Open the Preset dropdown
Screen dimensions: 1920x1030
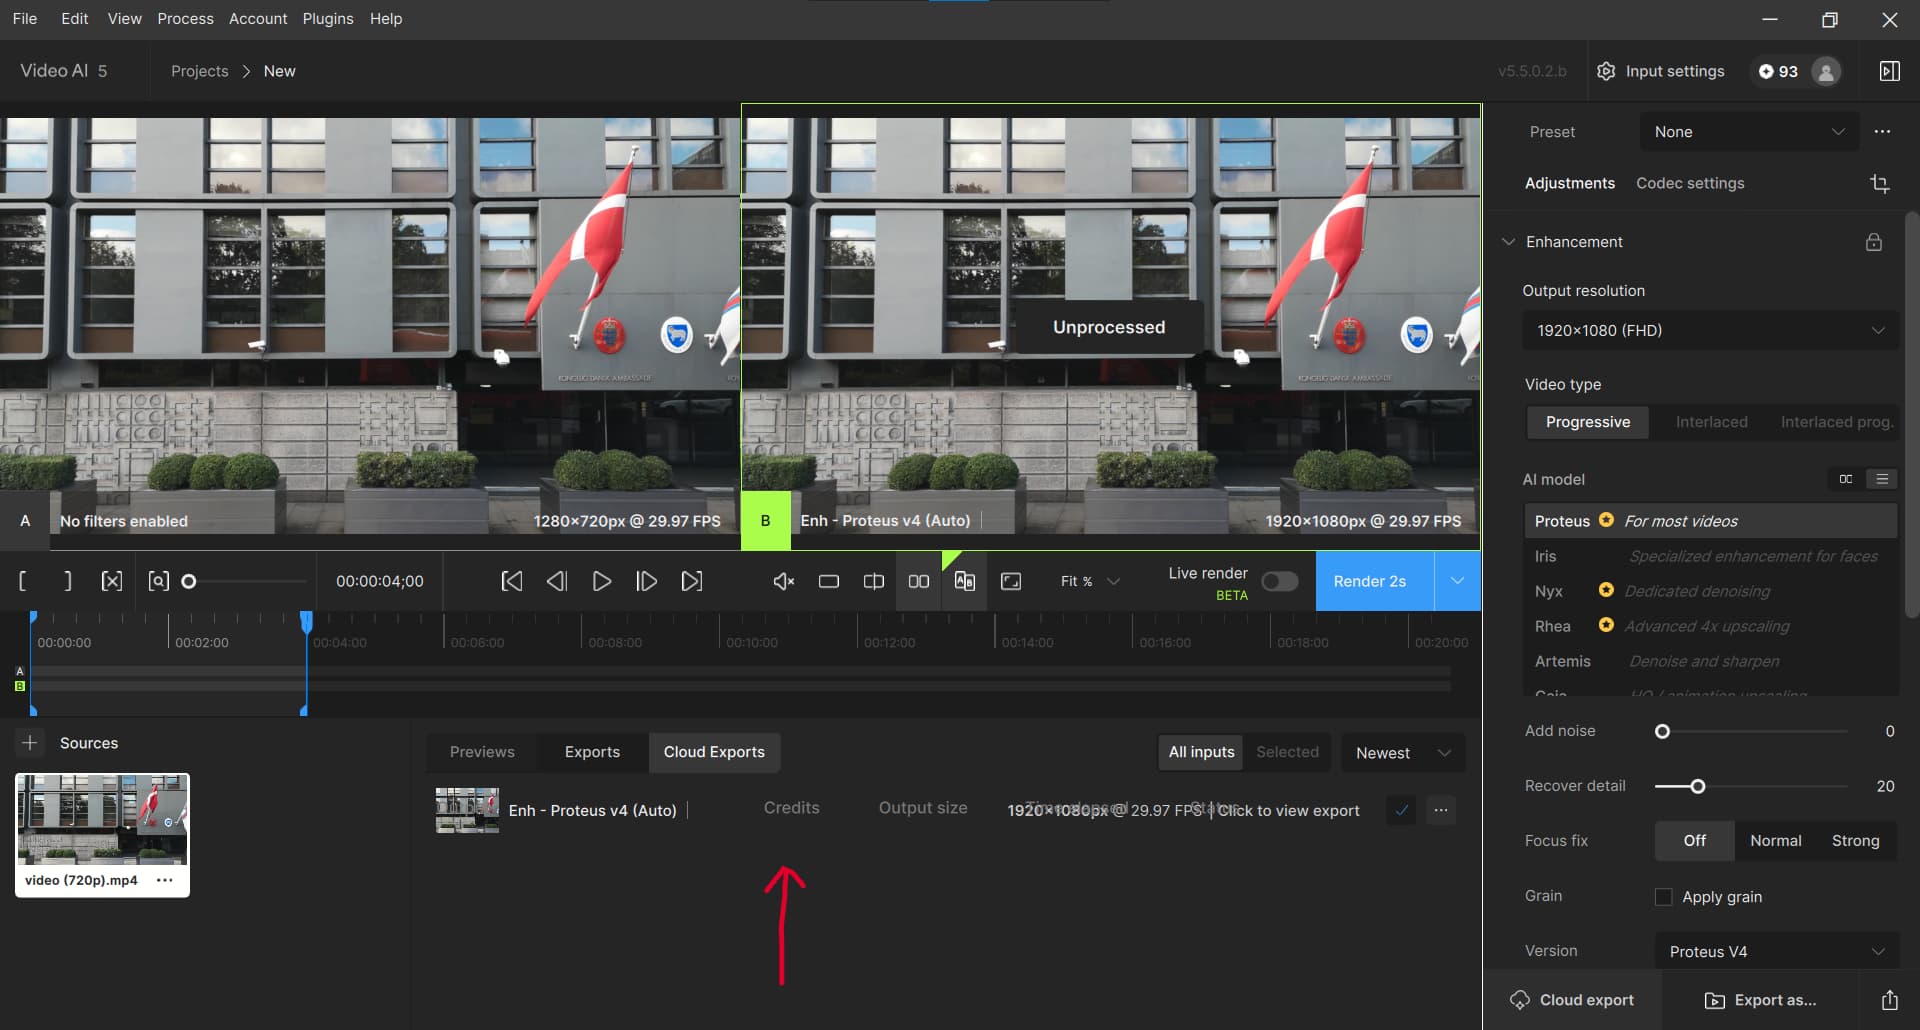1748,132
